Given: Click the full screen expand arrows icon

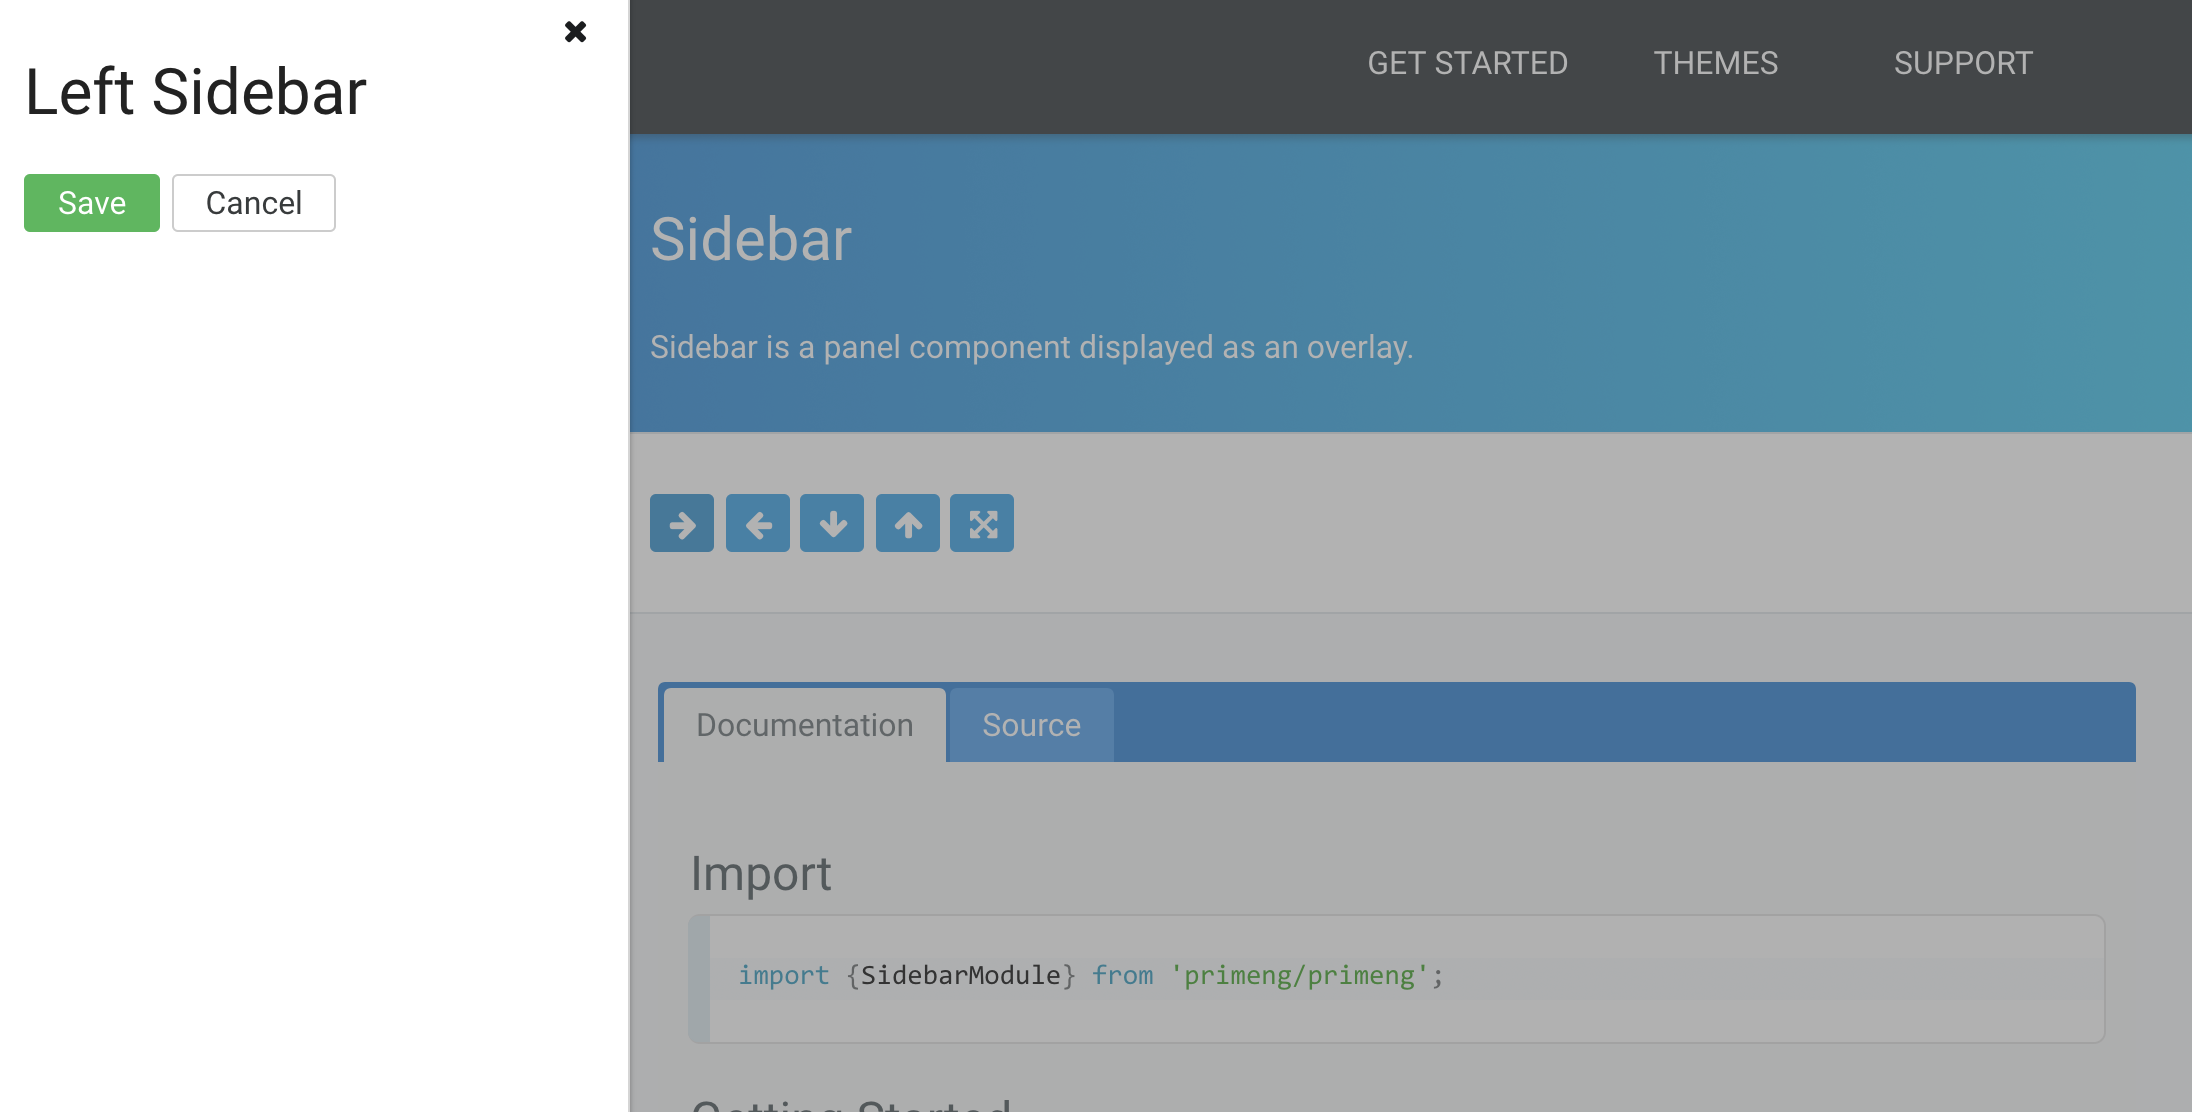Looking at the screenshot, I should coord(982,523).
